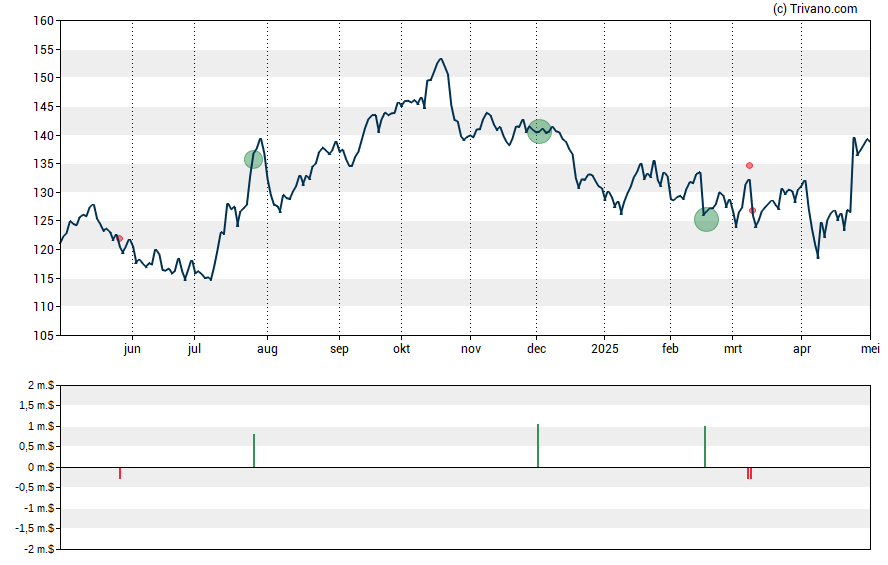Image resolution: width=888 pixels, height=565 pixels.
Task: Click the red volume bar in late May
Action: point(120,473)
